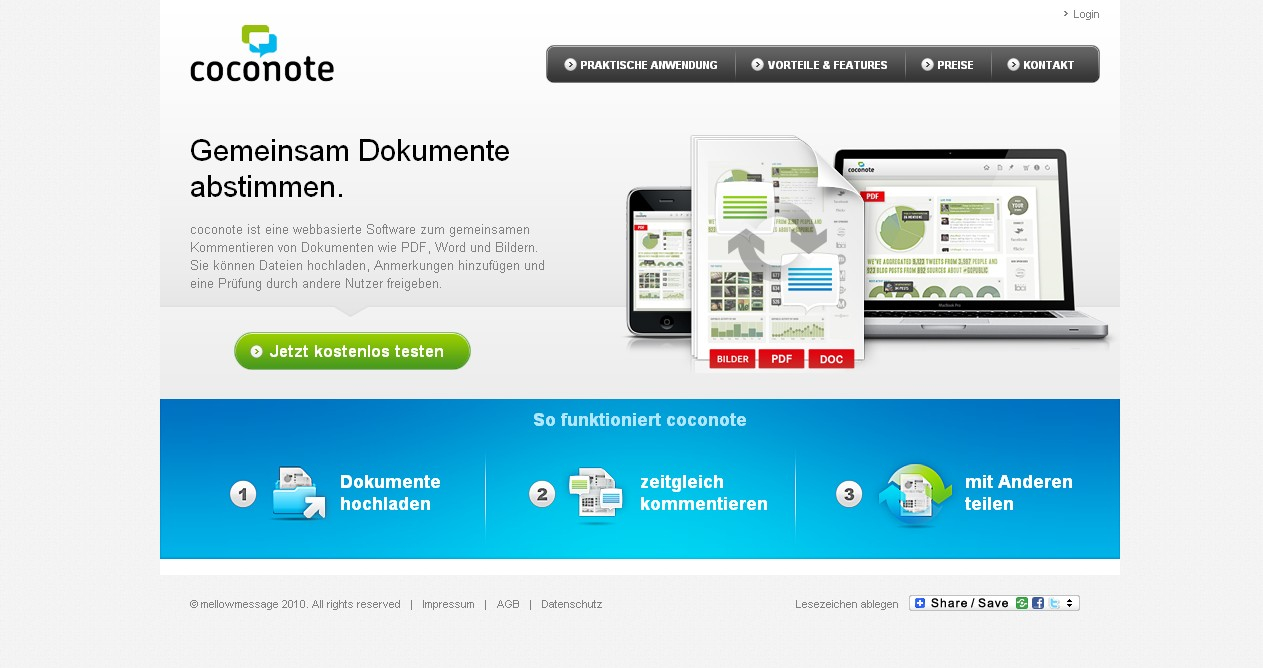Open the Login link
Screen dimensions: 1263x668
(x=1085, y=14)
